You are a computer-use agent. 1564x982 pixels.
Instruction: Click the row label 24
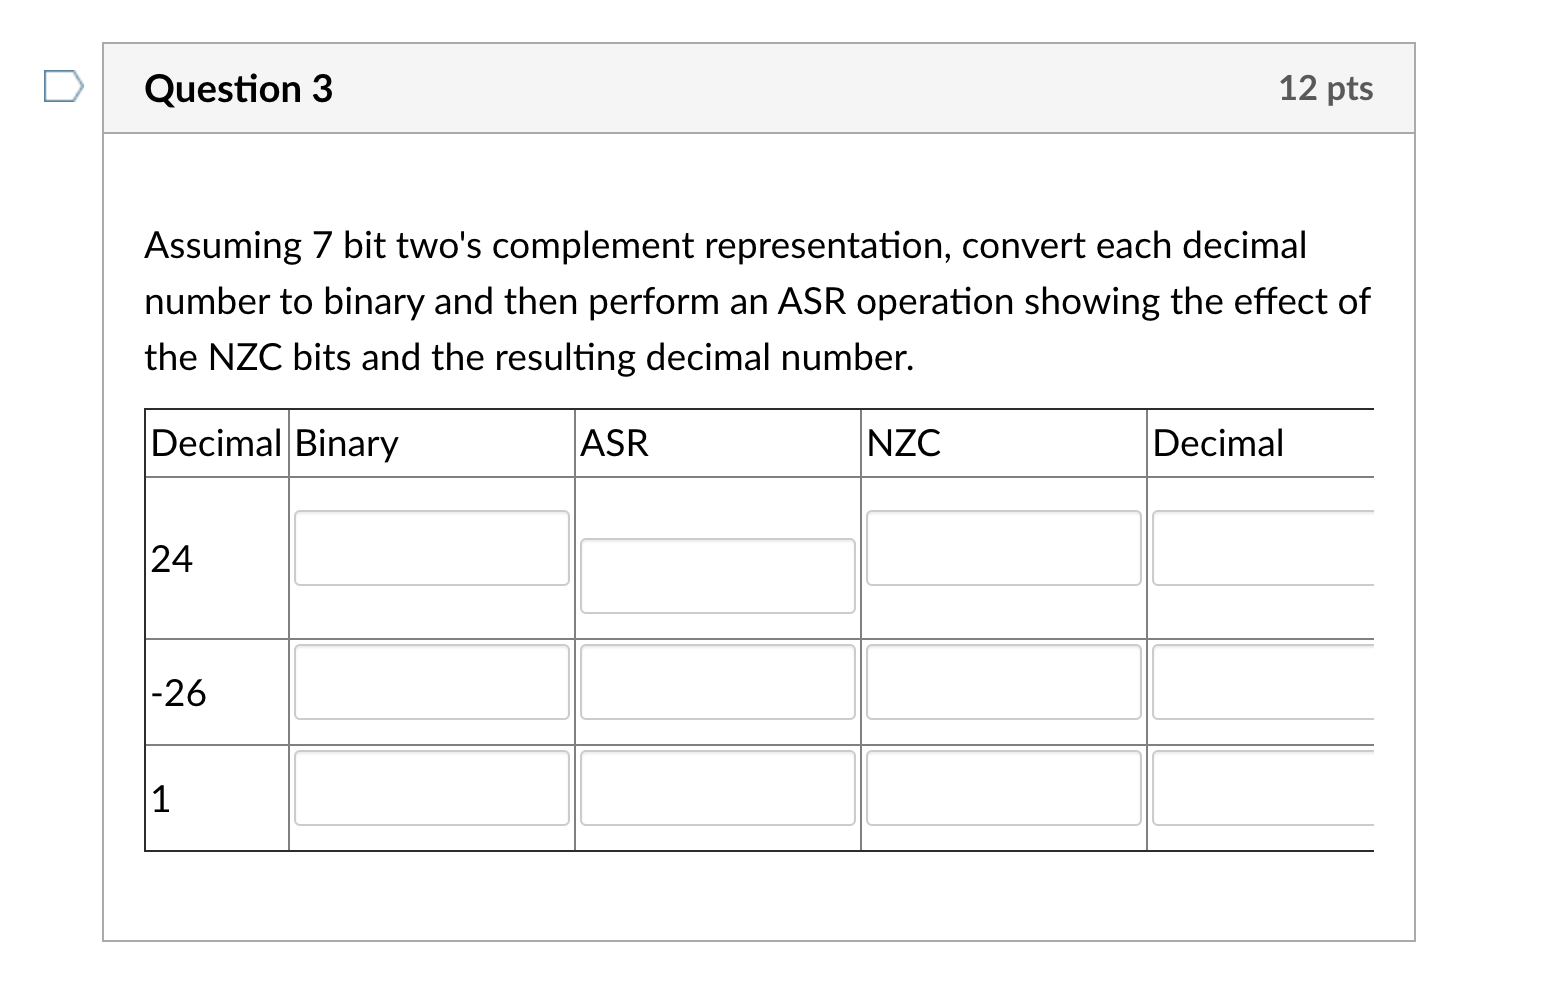(x=172, y=560)
